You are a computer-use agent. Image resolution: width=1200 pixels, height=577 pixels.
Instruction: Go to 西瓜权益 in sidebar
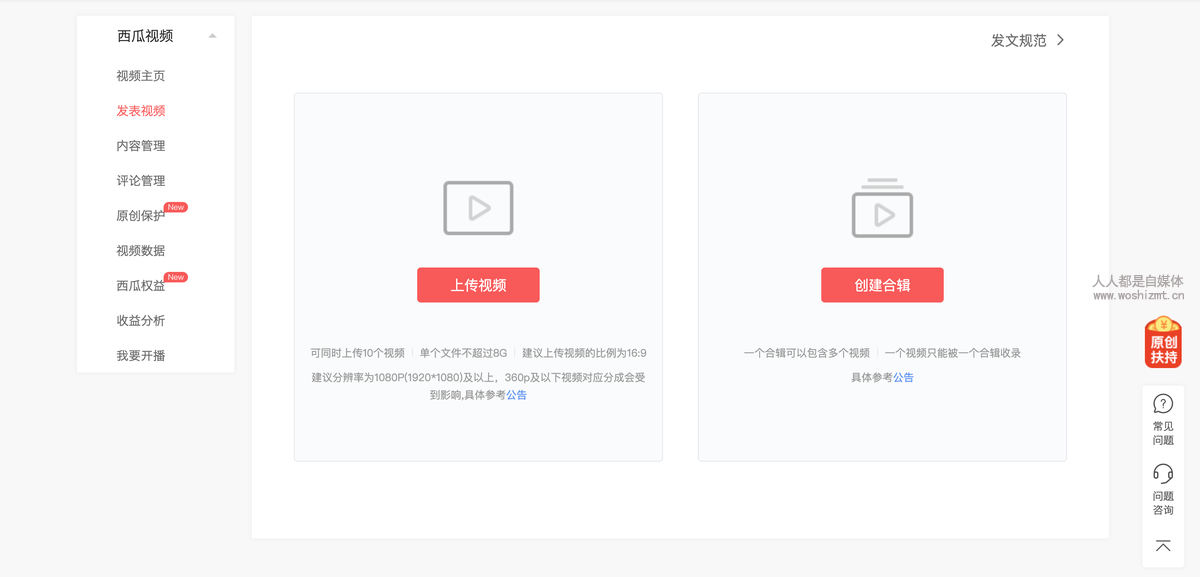pyautogui.click(x=141, y=286)
